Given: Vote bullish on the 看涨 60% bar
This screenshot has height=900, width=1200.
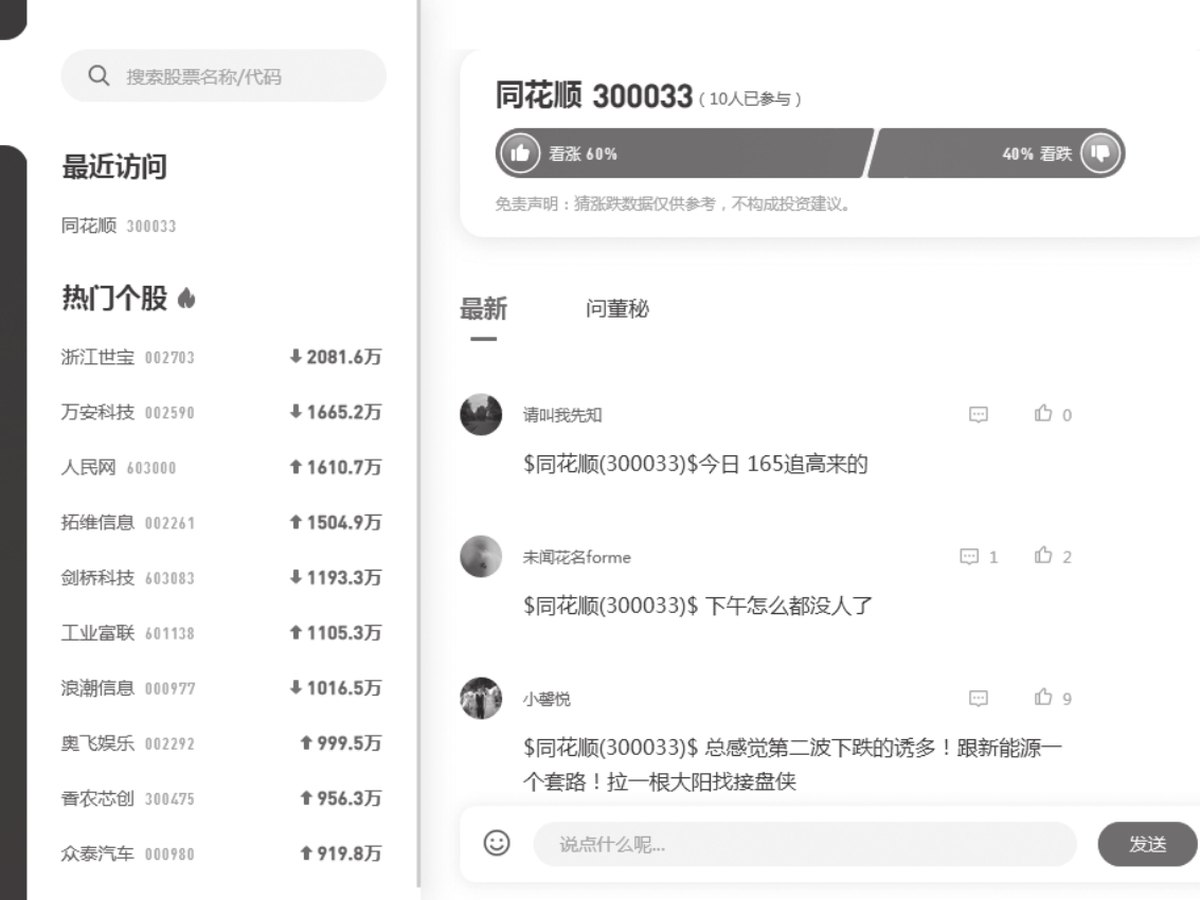Looking at the screenshot, I should point(685,153).
